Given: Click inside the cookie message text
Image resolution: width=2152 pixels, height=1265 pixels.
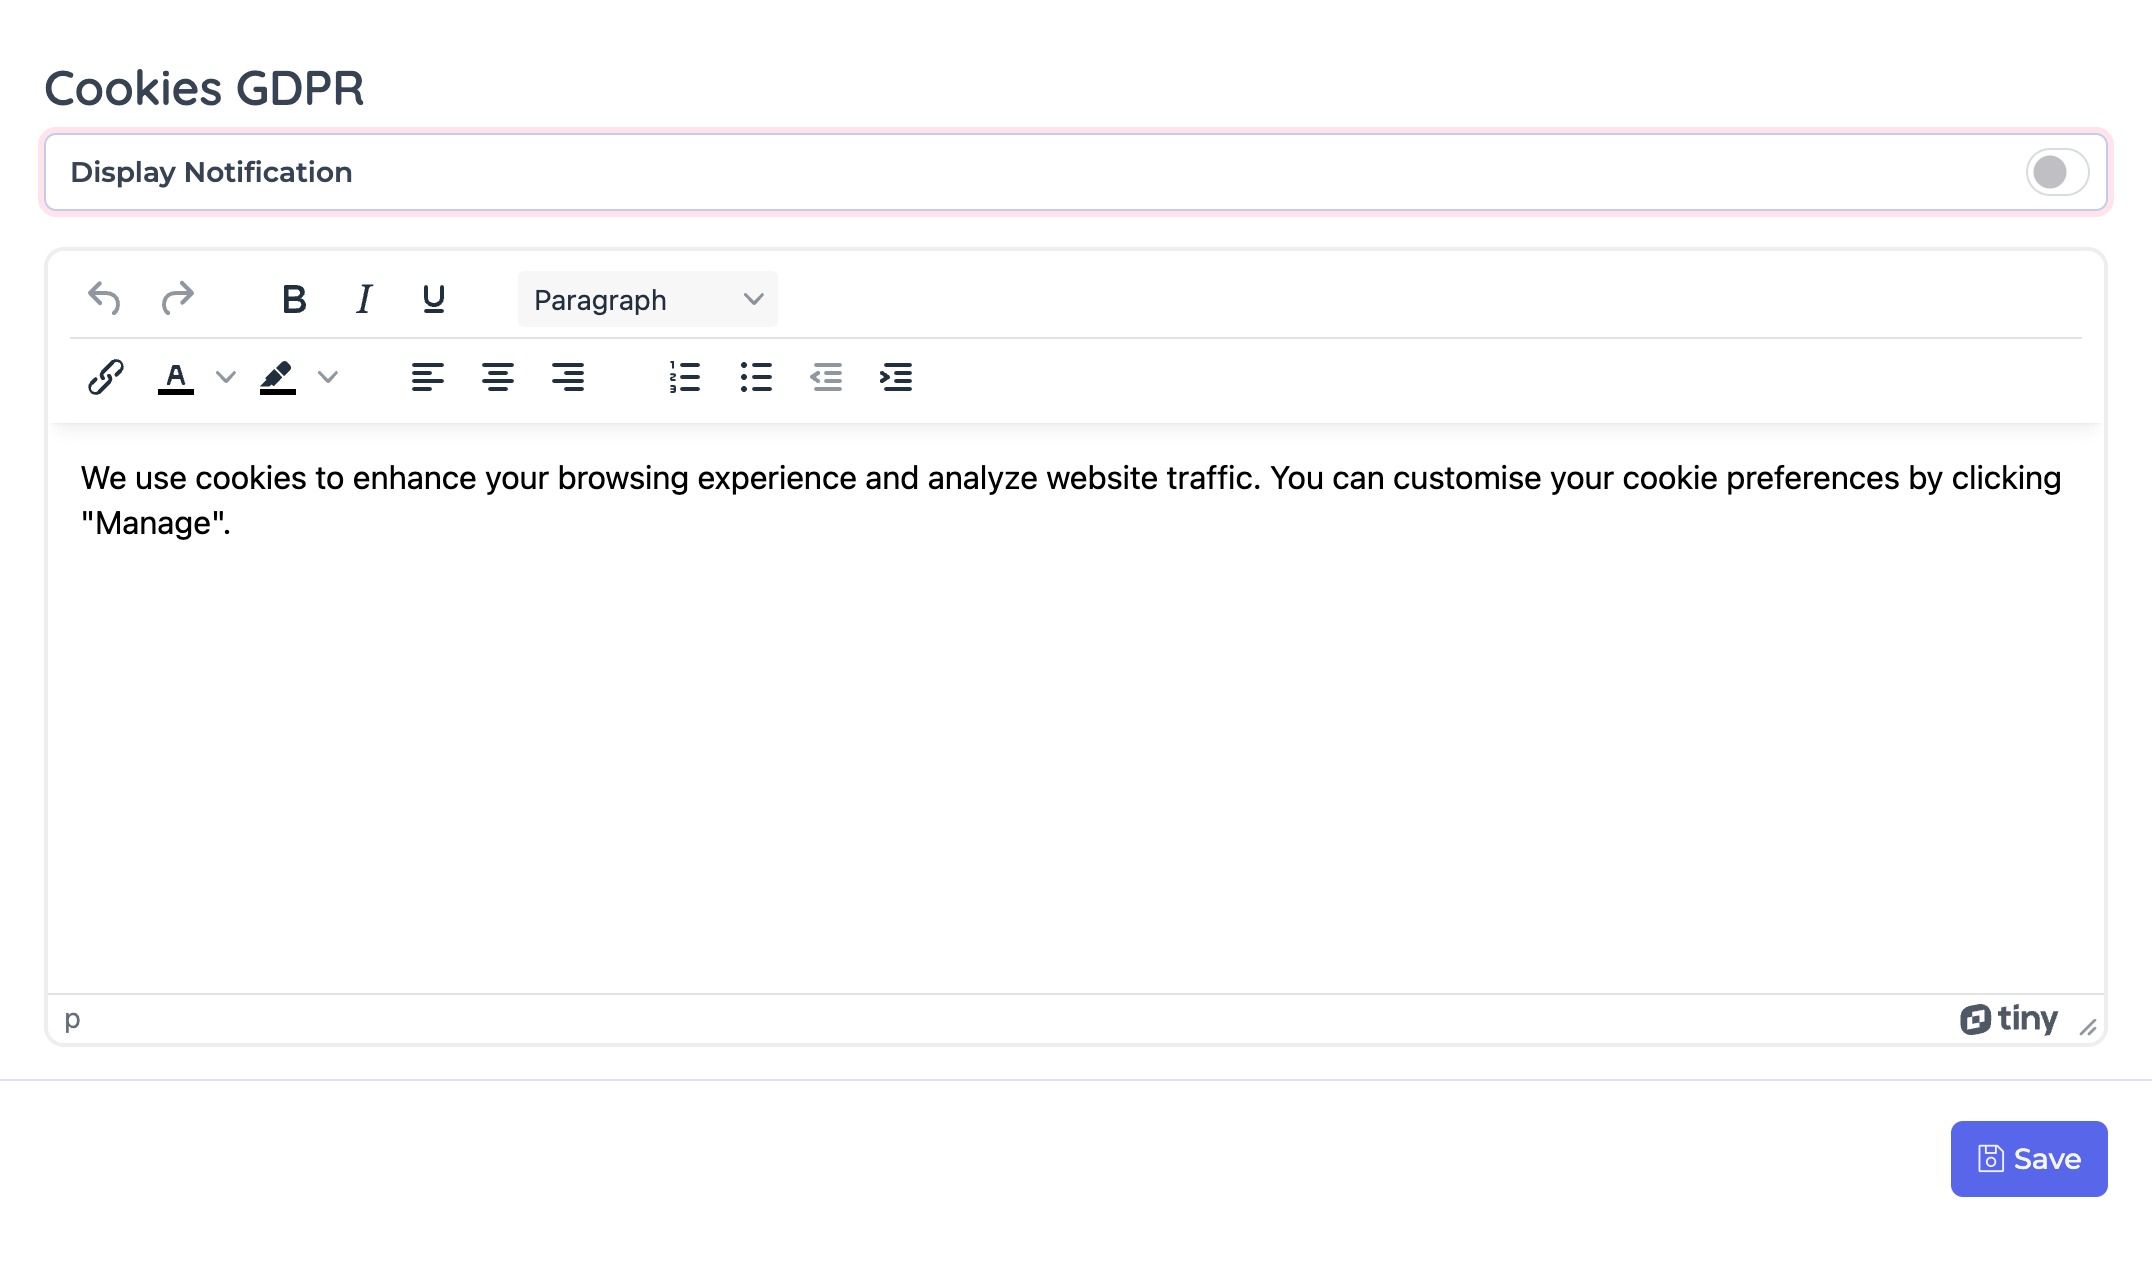Looking at the screenshot, I should pos(1070,479).
